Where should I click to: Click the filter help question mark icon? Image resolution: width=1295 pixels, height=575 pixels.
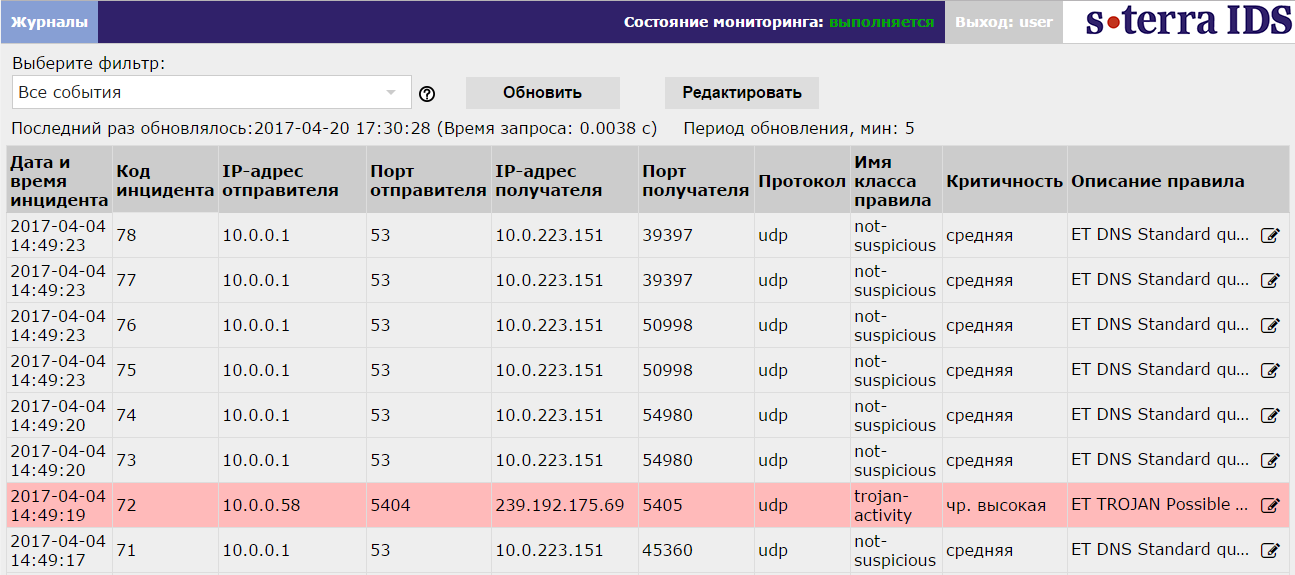point(427,94)
